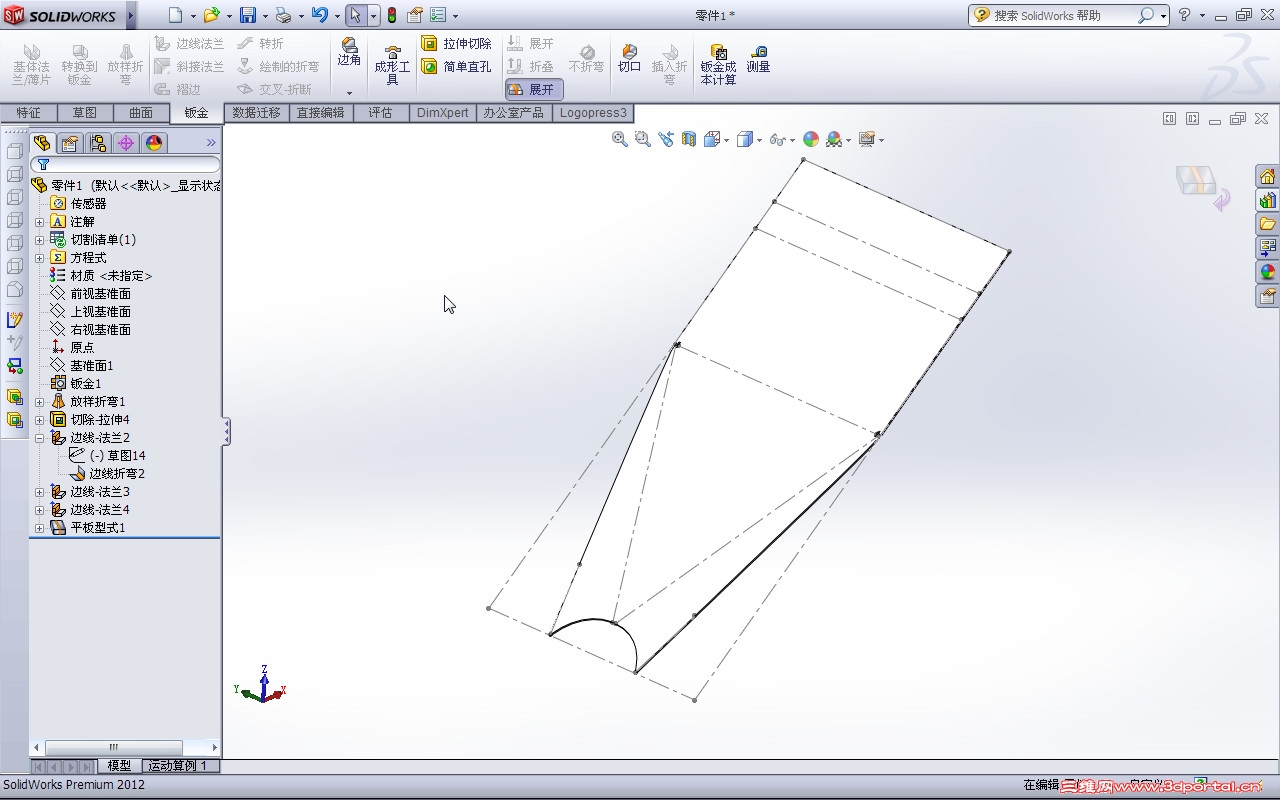Screen dimensions: 1280x800
Task: Switch to the 运动算例 1 motion study tab
Action: [178, 766]
